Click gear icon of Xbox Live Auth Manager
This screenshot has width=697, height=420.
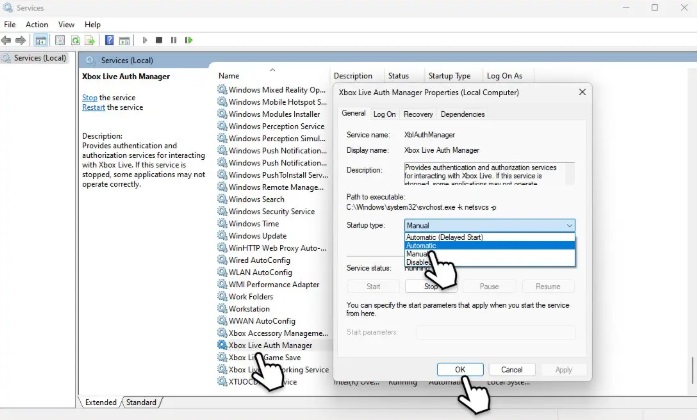[x=222, y=344]
